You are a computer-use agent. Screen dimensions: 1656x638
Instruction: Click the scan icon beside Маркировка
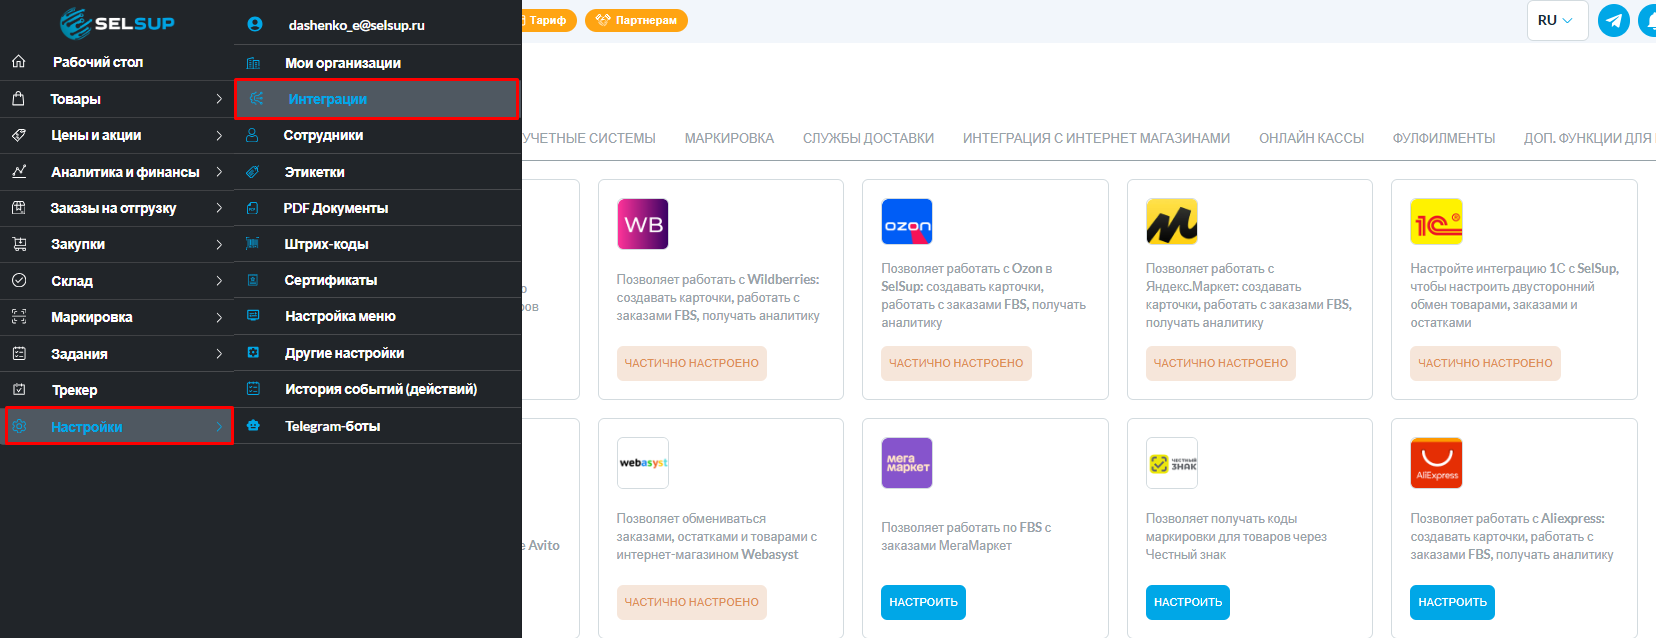(x=19, y=317)
